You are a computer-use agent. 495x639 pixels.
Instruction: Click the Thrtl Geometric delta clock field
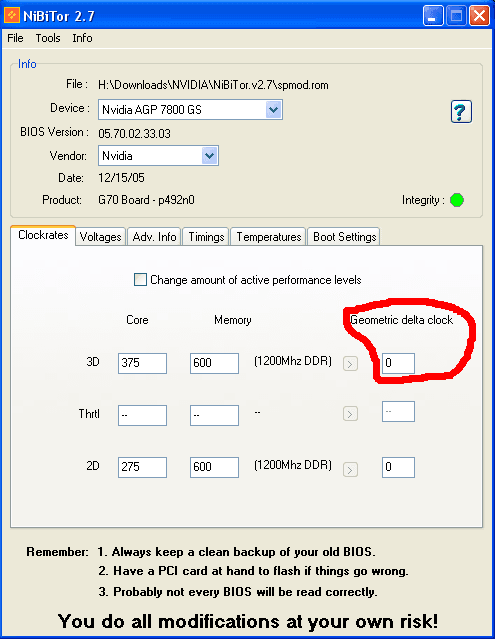point(398,412)
